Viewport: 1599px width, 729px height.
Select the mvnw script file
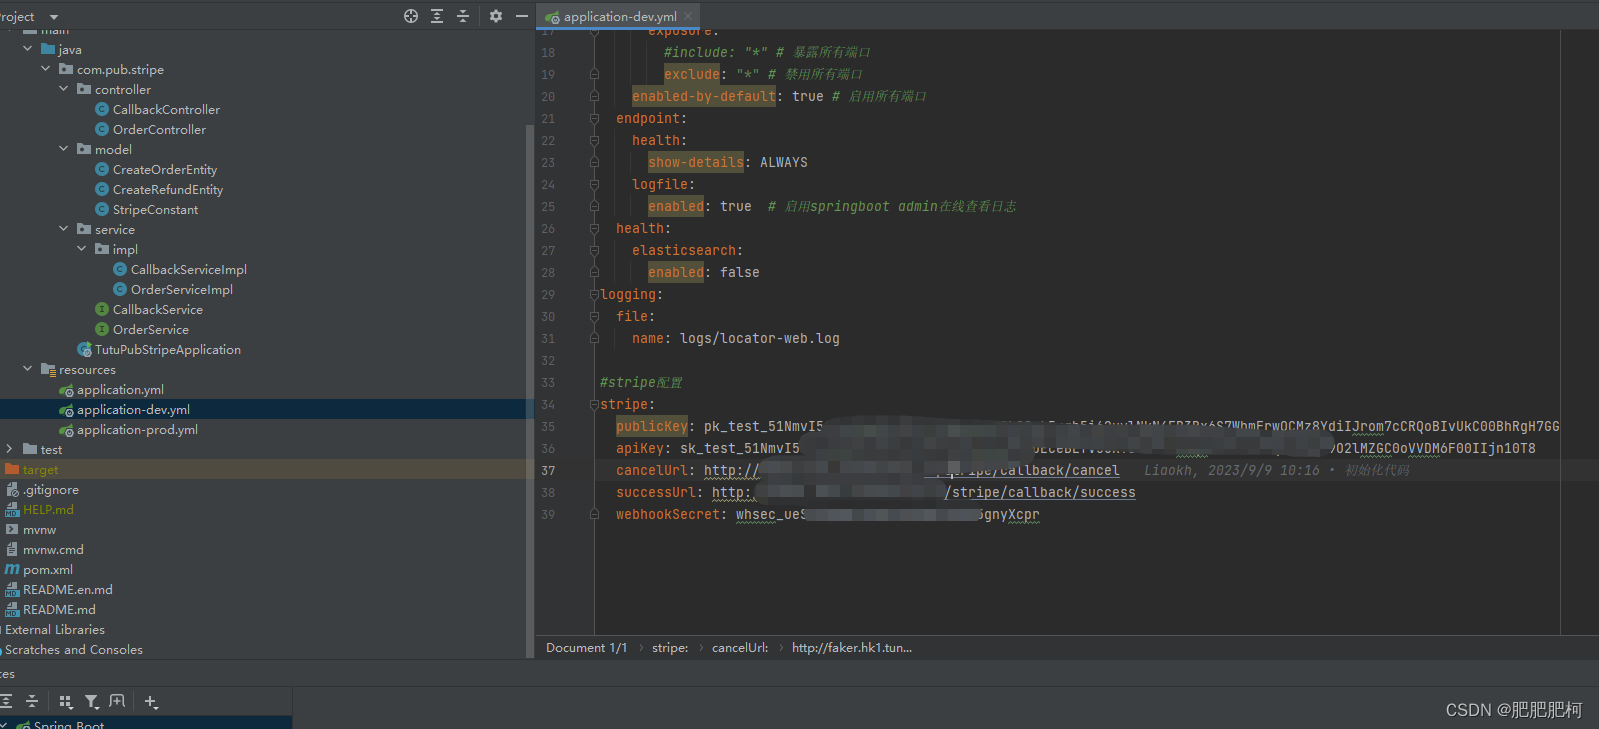[39, 529]
